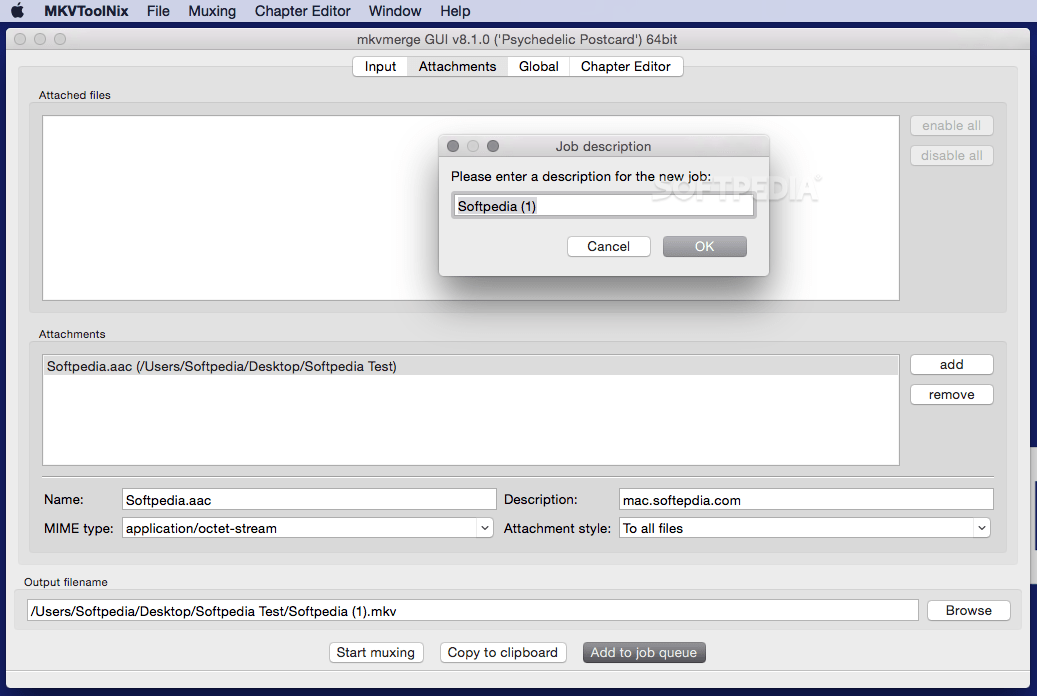The width and height of the screenshot is (1037, 696).
Task: Open the File menu
Action: (158, 11)
